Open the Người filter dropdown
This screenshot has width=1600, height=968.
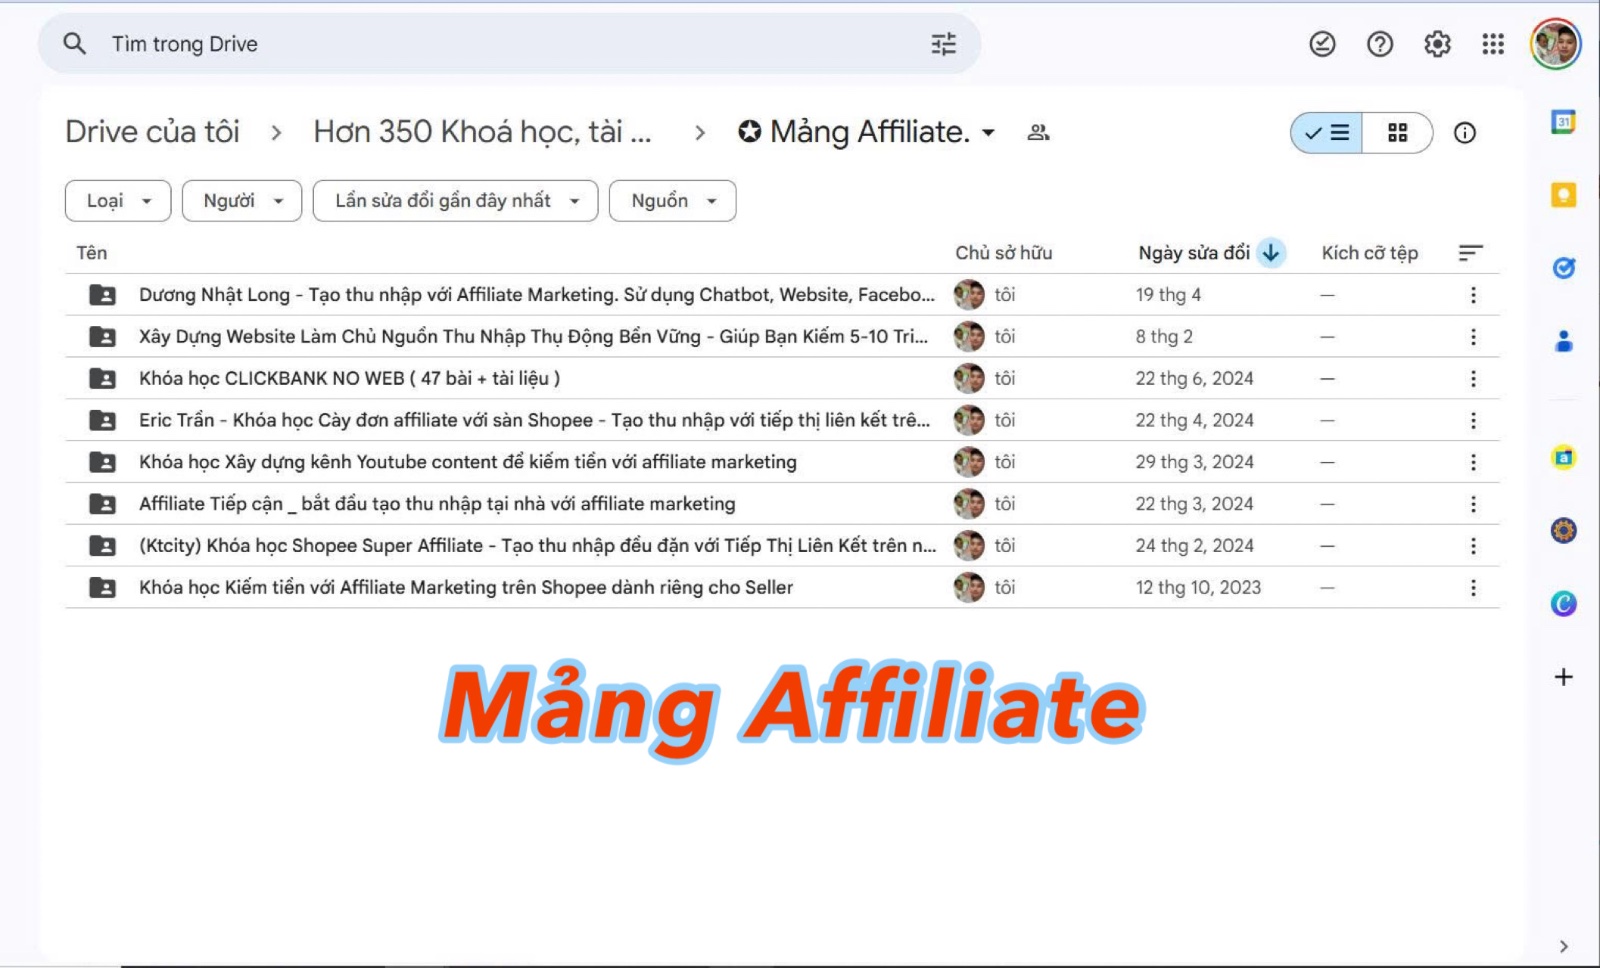tap(242, 201)
